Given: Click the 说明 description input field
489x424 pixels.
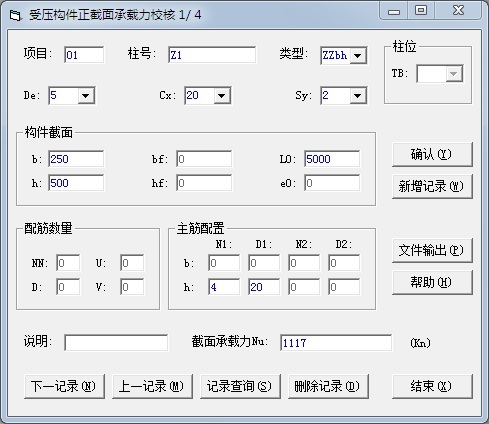Looking at the screenshot, I should pos(116,343).
